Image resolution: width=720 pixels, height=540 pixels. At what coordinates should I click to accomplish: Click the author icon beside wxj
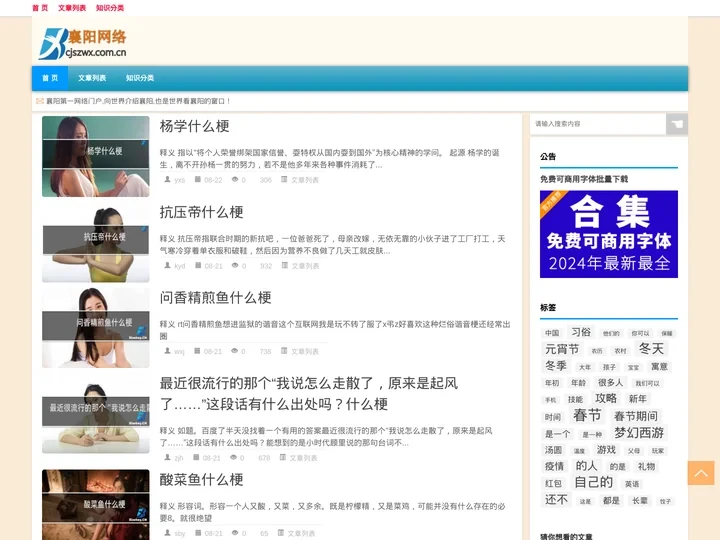pos(168,351)
